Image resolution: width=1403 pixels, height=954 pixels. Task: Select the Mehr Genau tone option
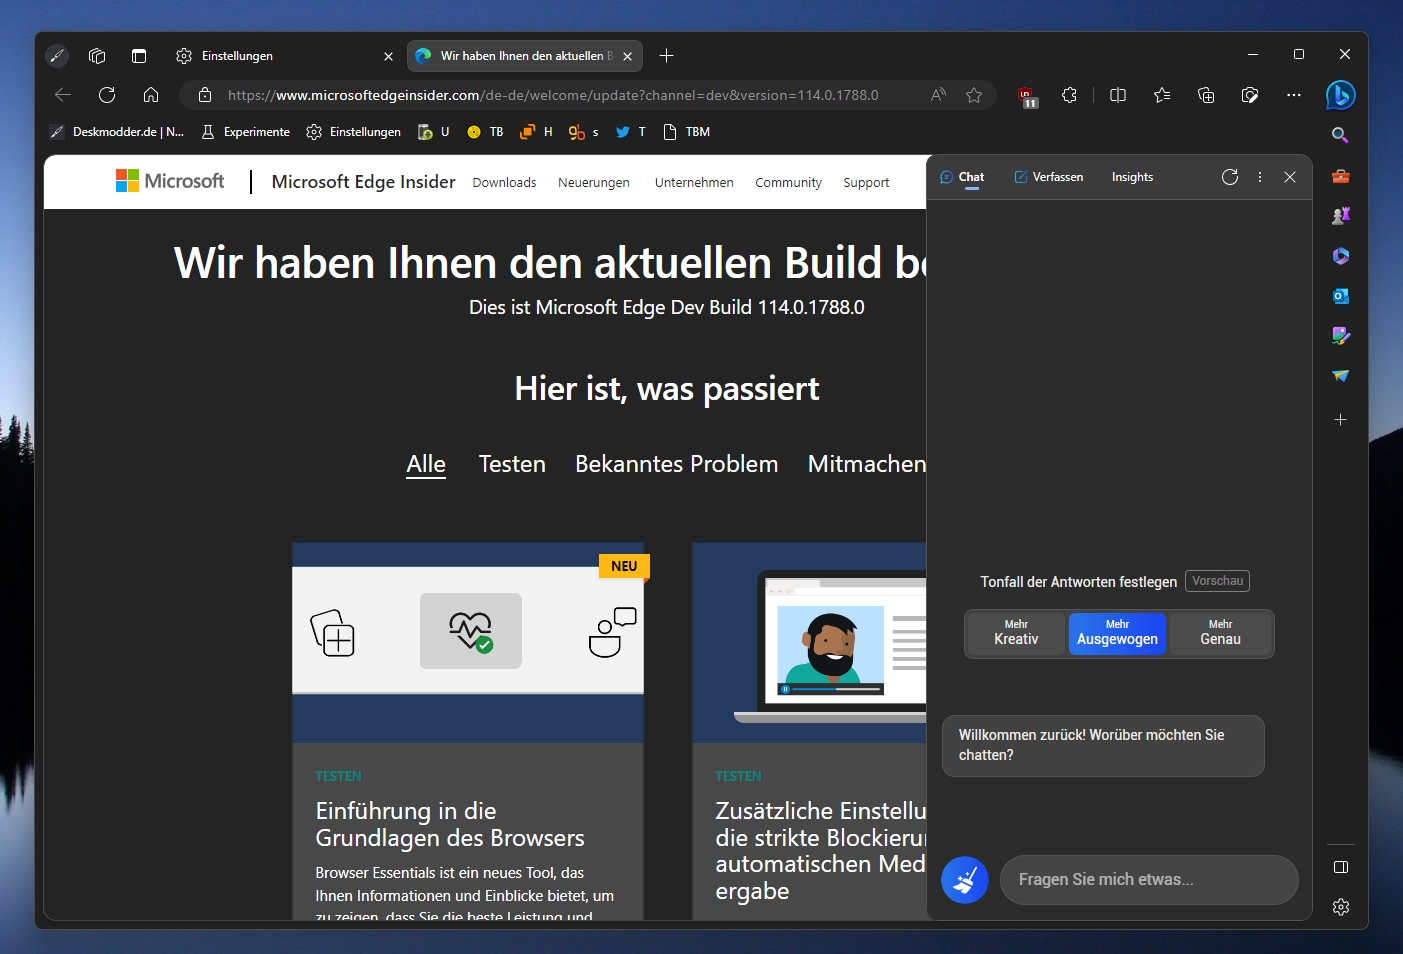click(1220, 633)
